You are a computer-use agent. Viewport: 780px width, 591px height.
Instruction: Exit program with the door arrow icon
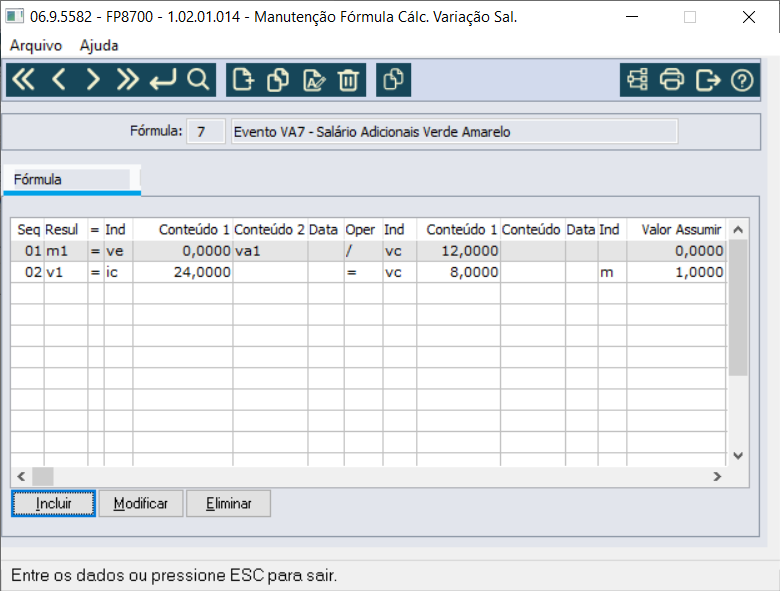tap(707, 80)
